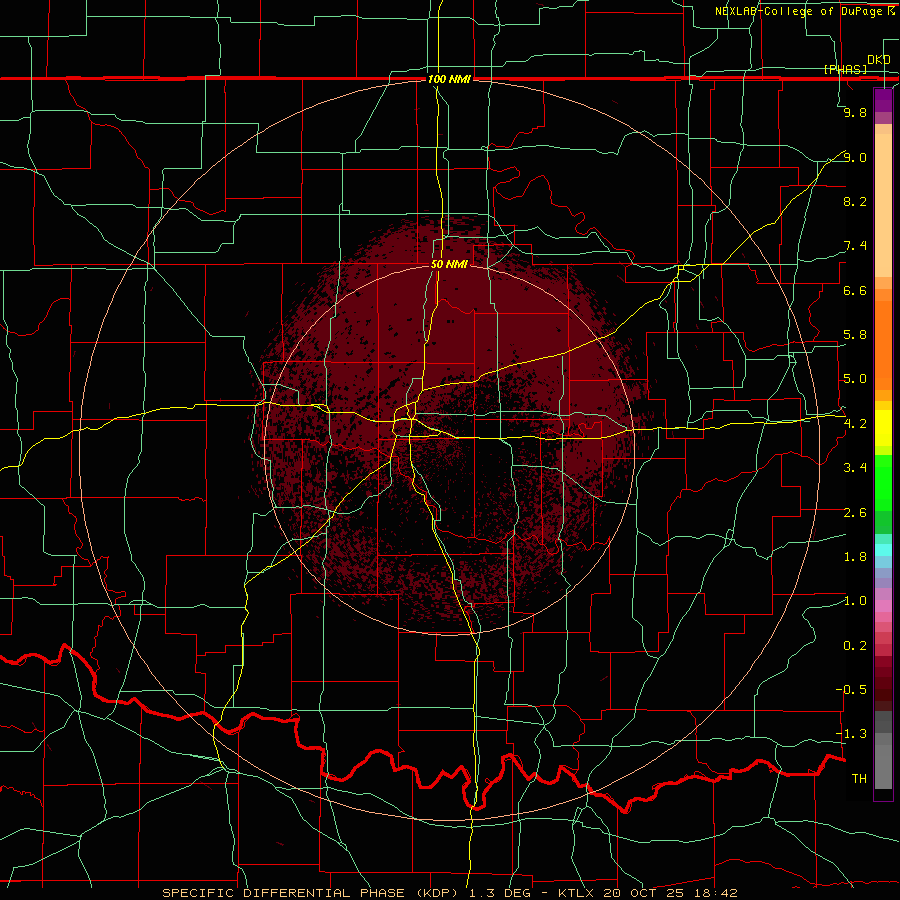
Task: Pick the cyan band of the color bar
Action: tap(883, 550)
